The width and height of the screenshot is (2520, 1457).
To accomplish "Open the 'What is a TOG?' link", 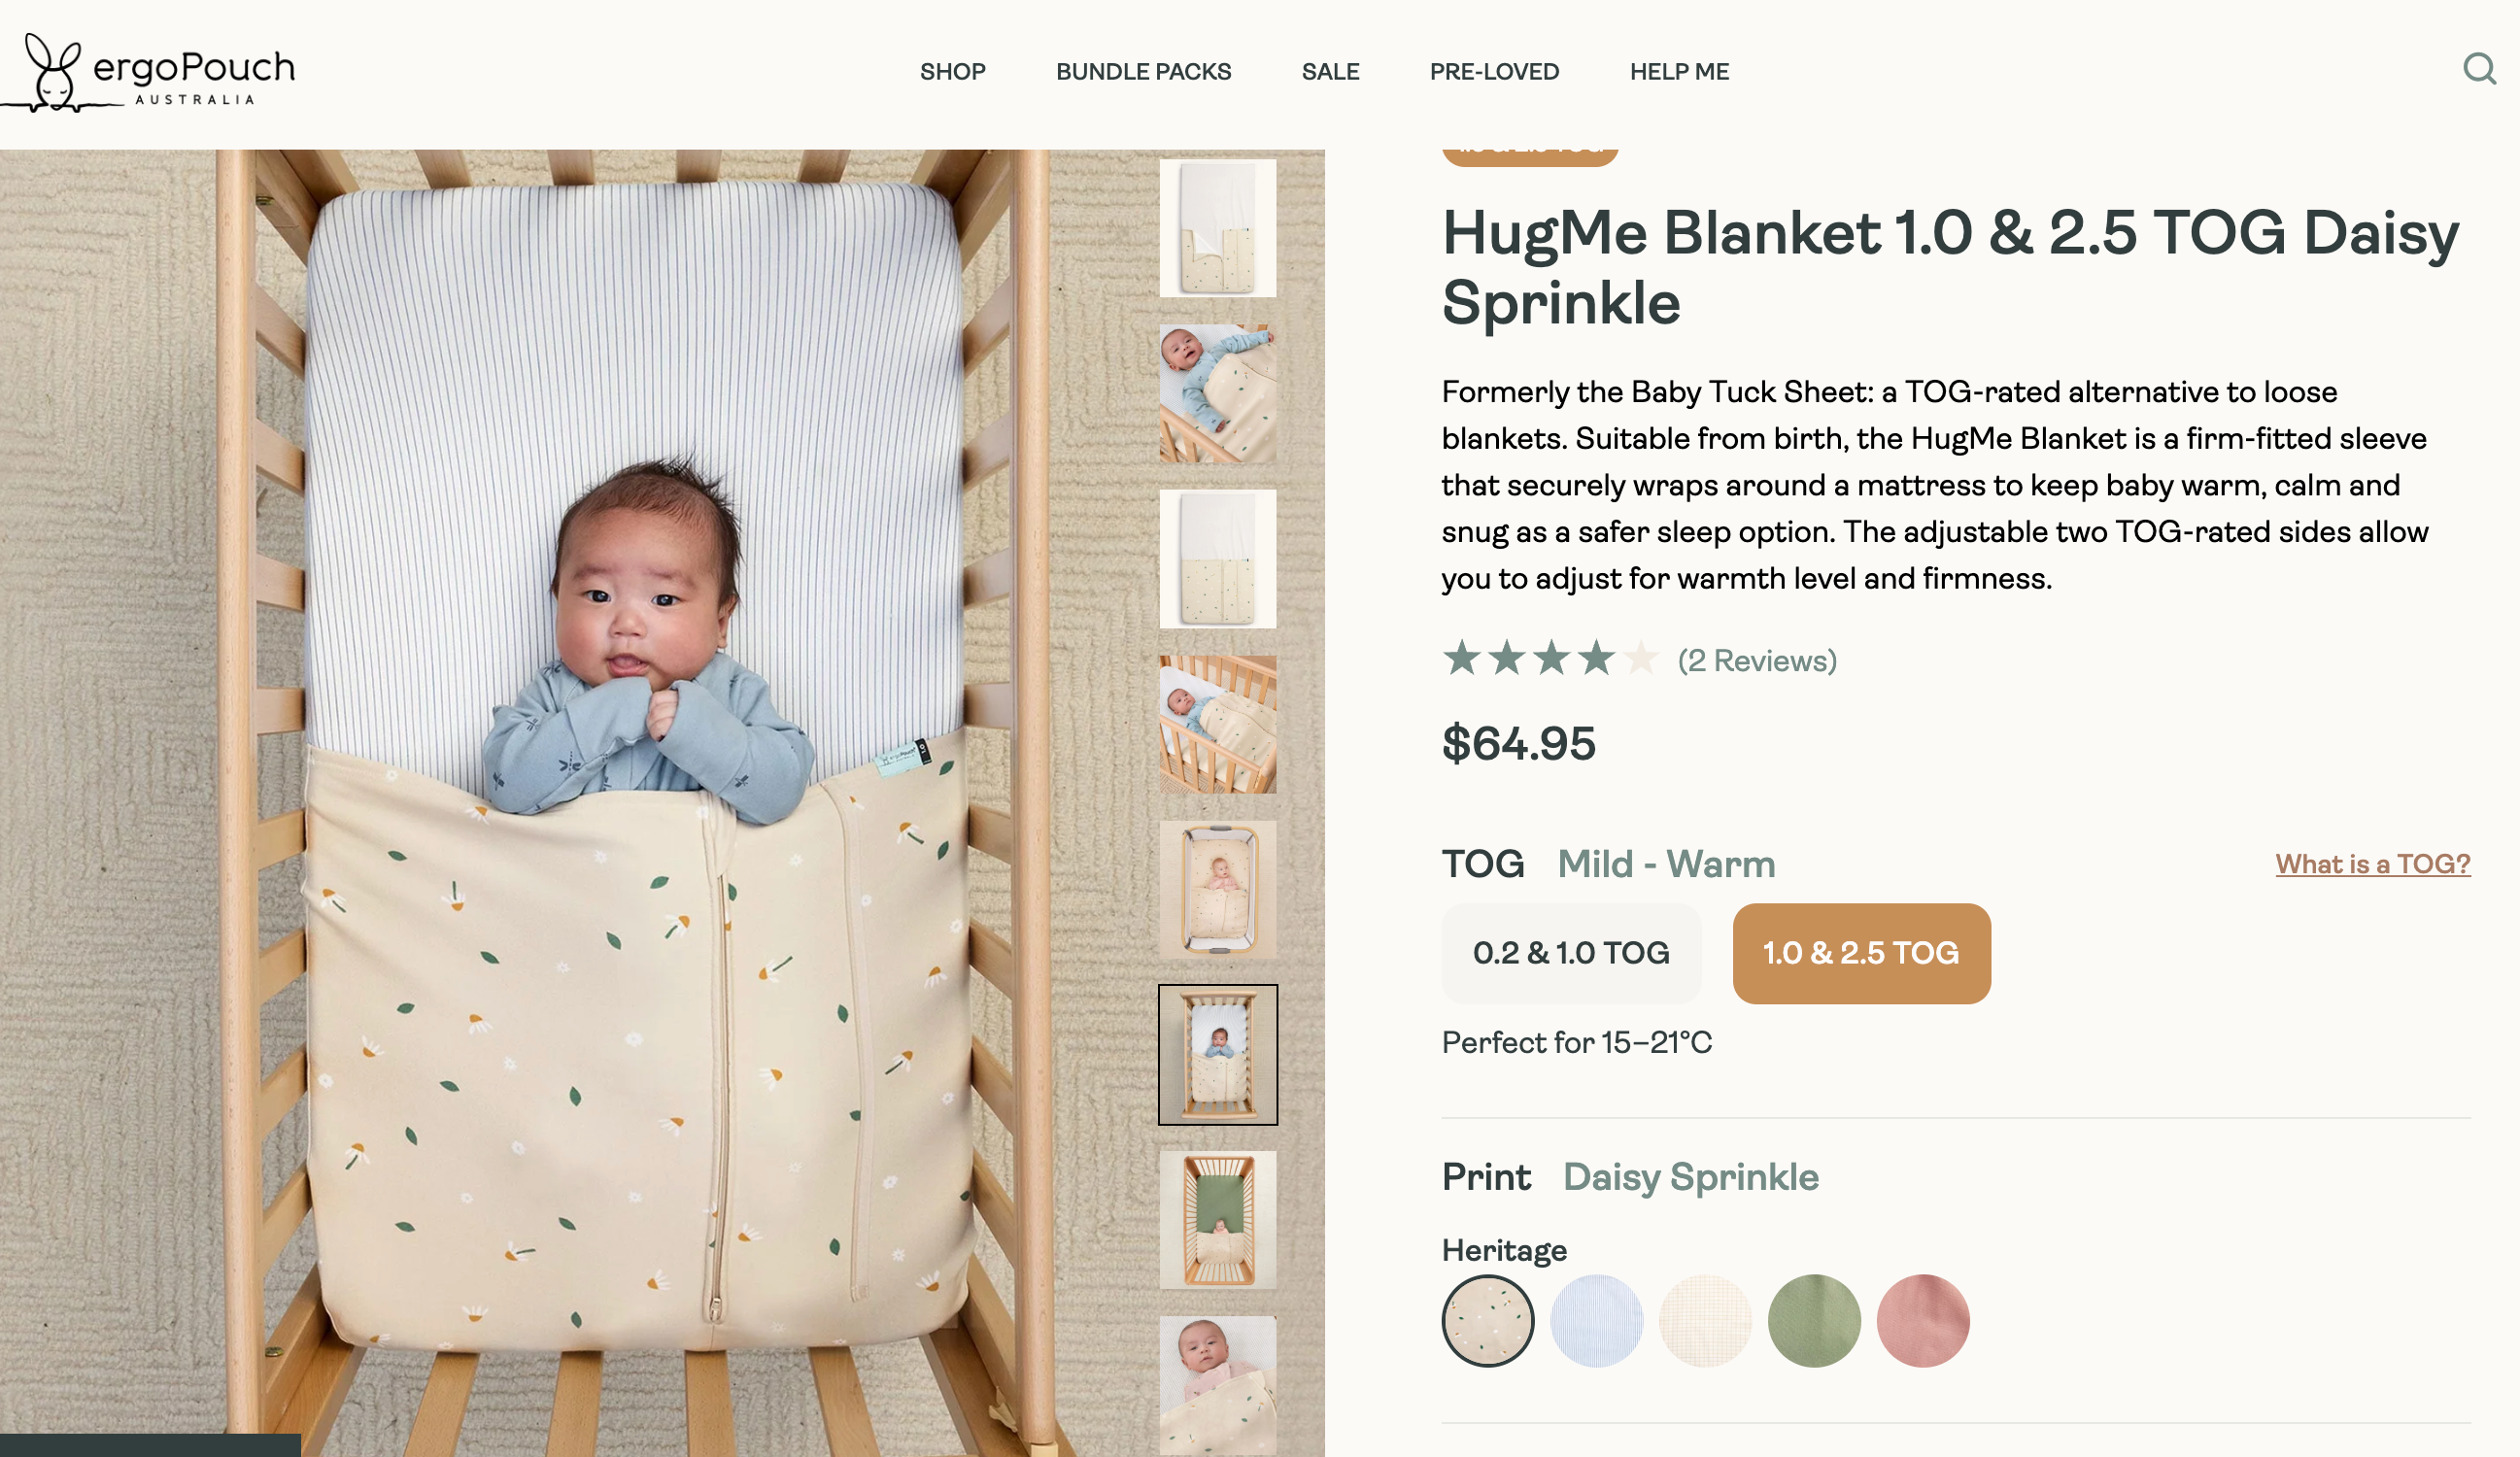I will pyautogui.click(x=2372, y=864).
